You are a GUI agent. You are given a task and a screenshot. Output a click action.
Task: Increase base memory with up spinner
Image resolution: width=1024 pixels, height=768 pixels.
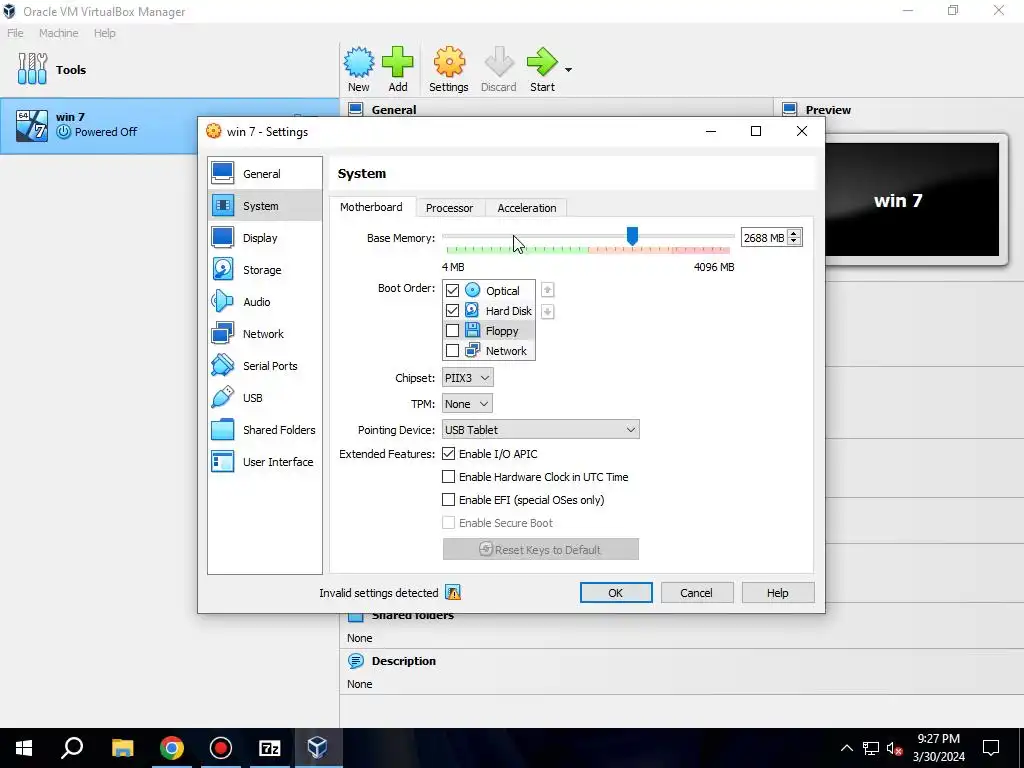coord(794,234)
